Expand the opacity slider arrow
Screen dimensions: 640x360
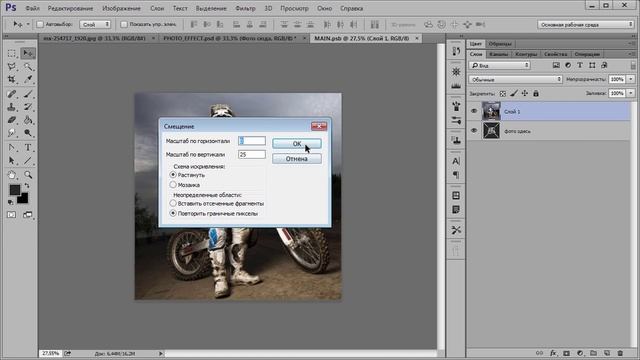pyautogui.click(x=631, y=79)
